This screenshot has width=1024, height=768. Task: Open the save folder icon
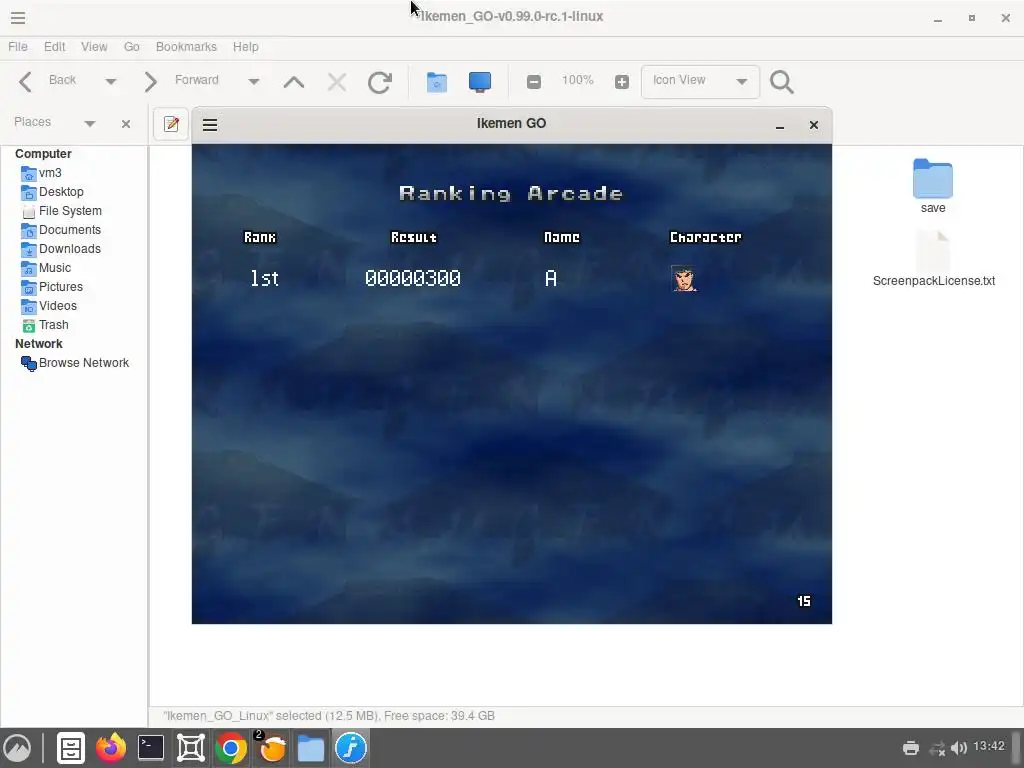point(933,179)
